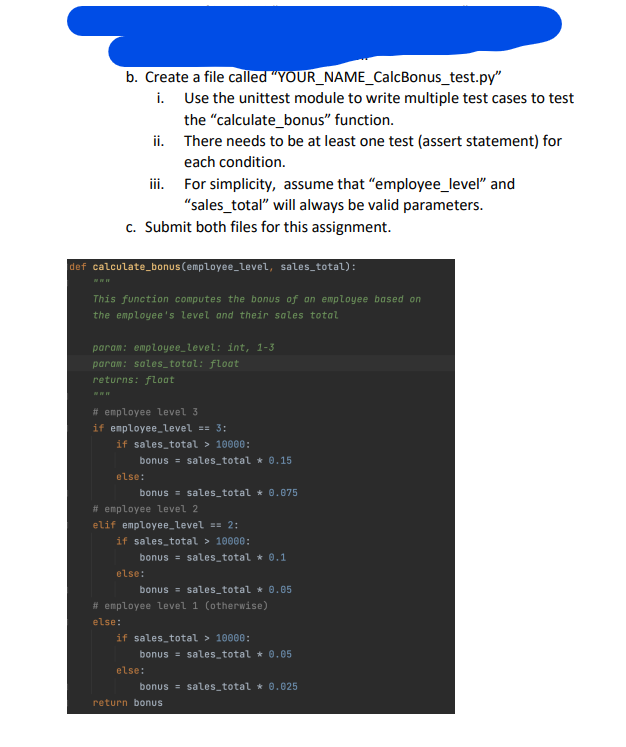The height and width of the screenshot is (747, 626).
Task: Click the text "each condition."
Action: tap(234, 162)
